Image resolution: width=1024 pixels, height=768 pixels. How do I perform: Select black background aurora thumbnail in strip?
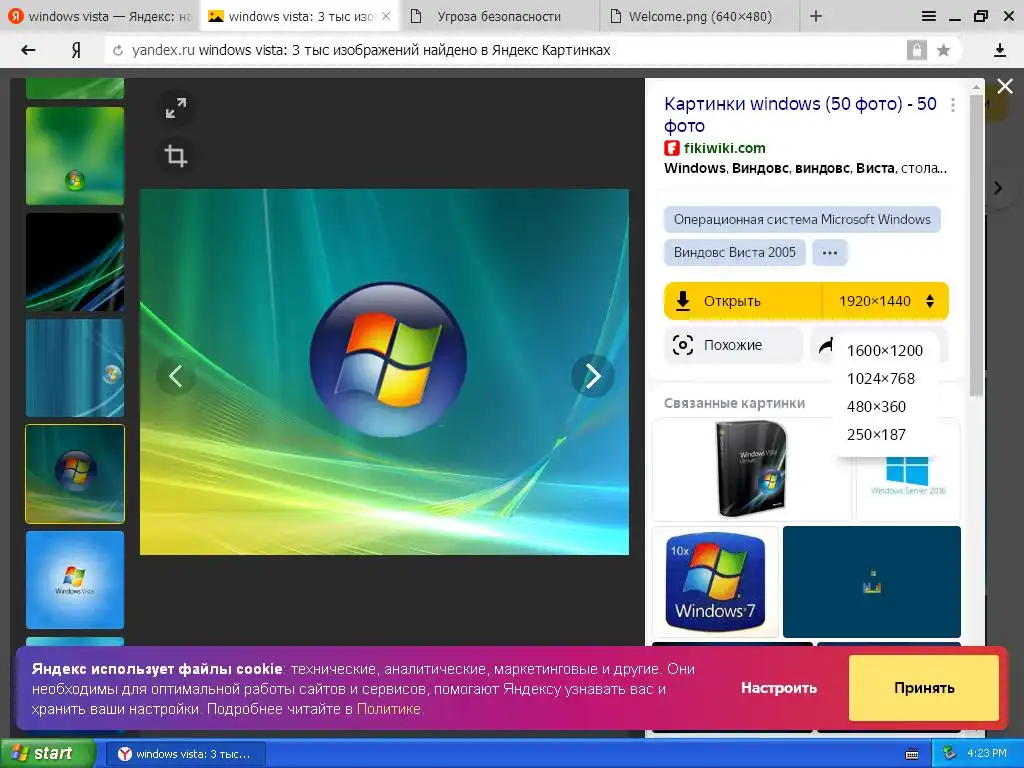point(75,262)
